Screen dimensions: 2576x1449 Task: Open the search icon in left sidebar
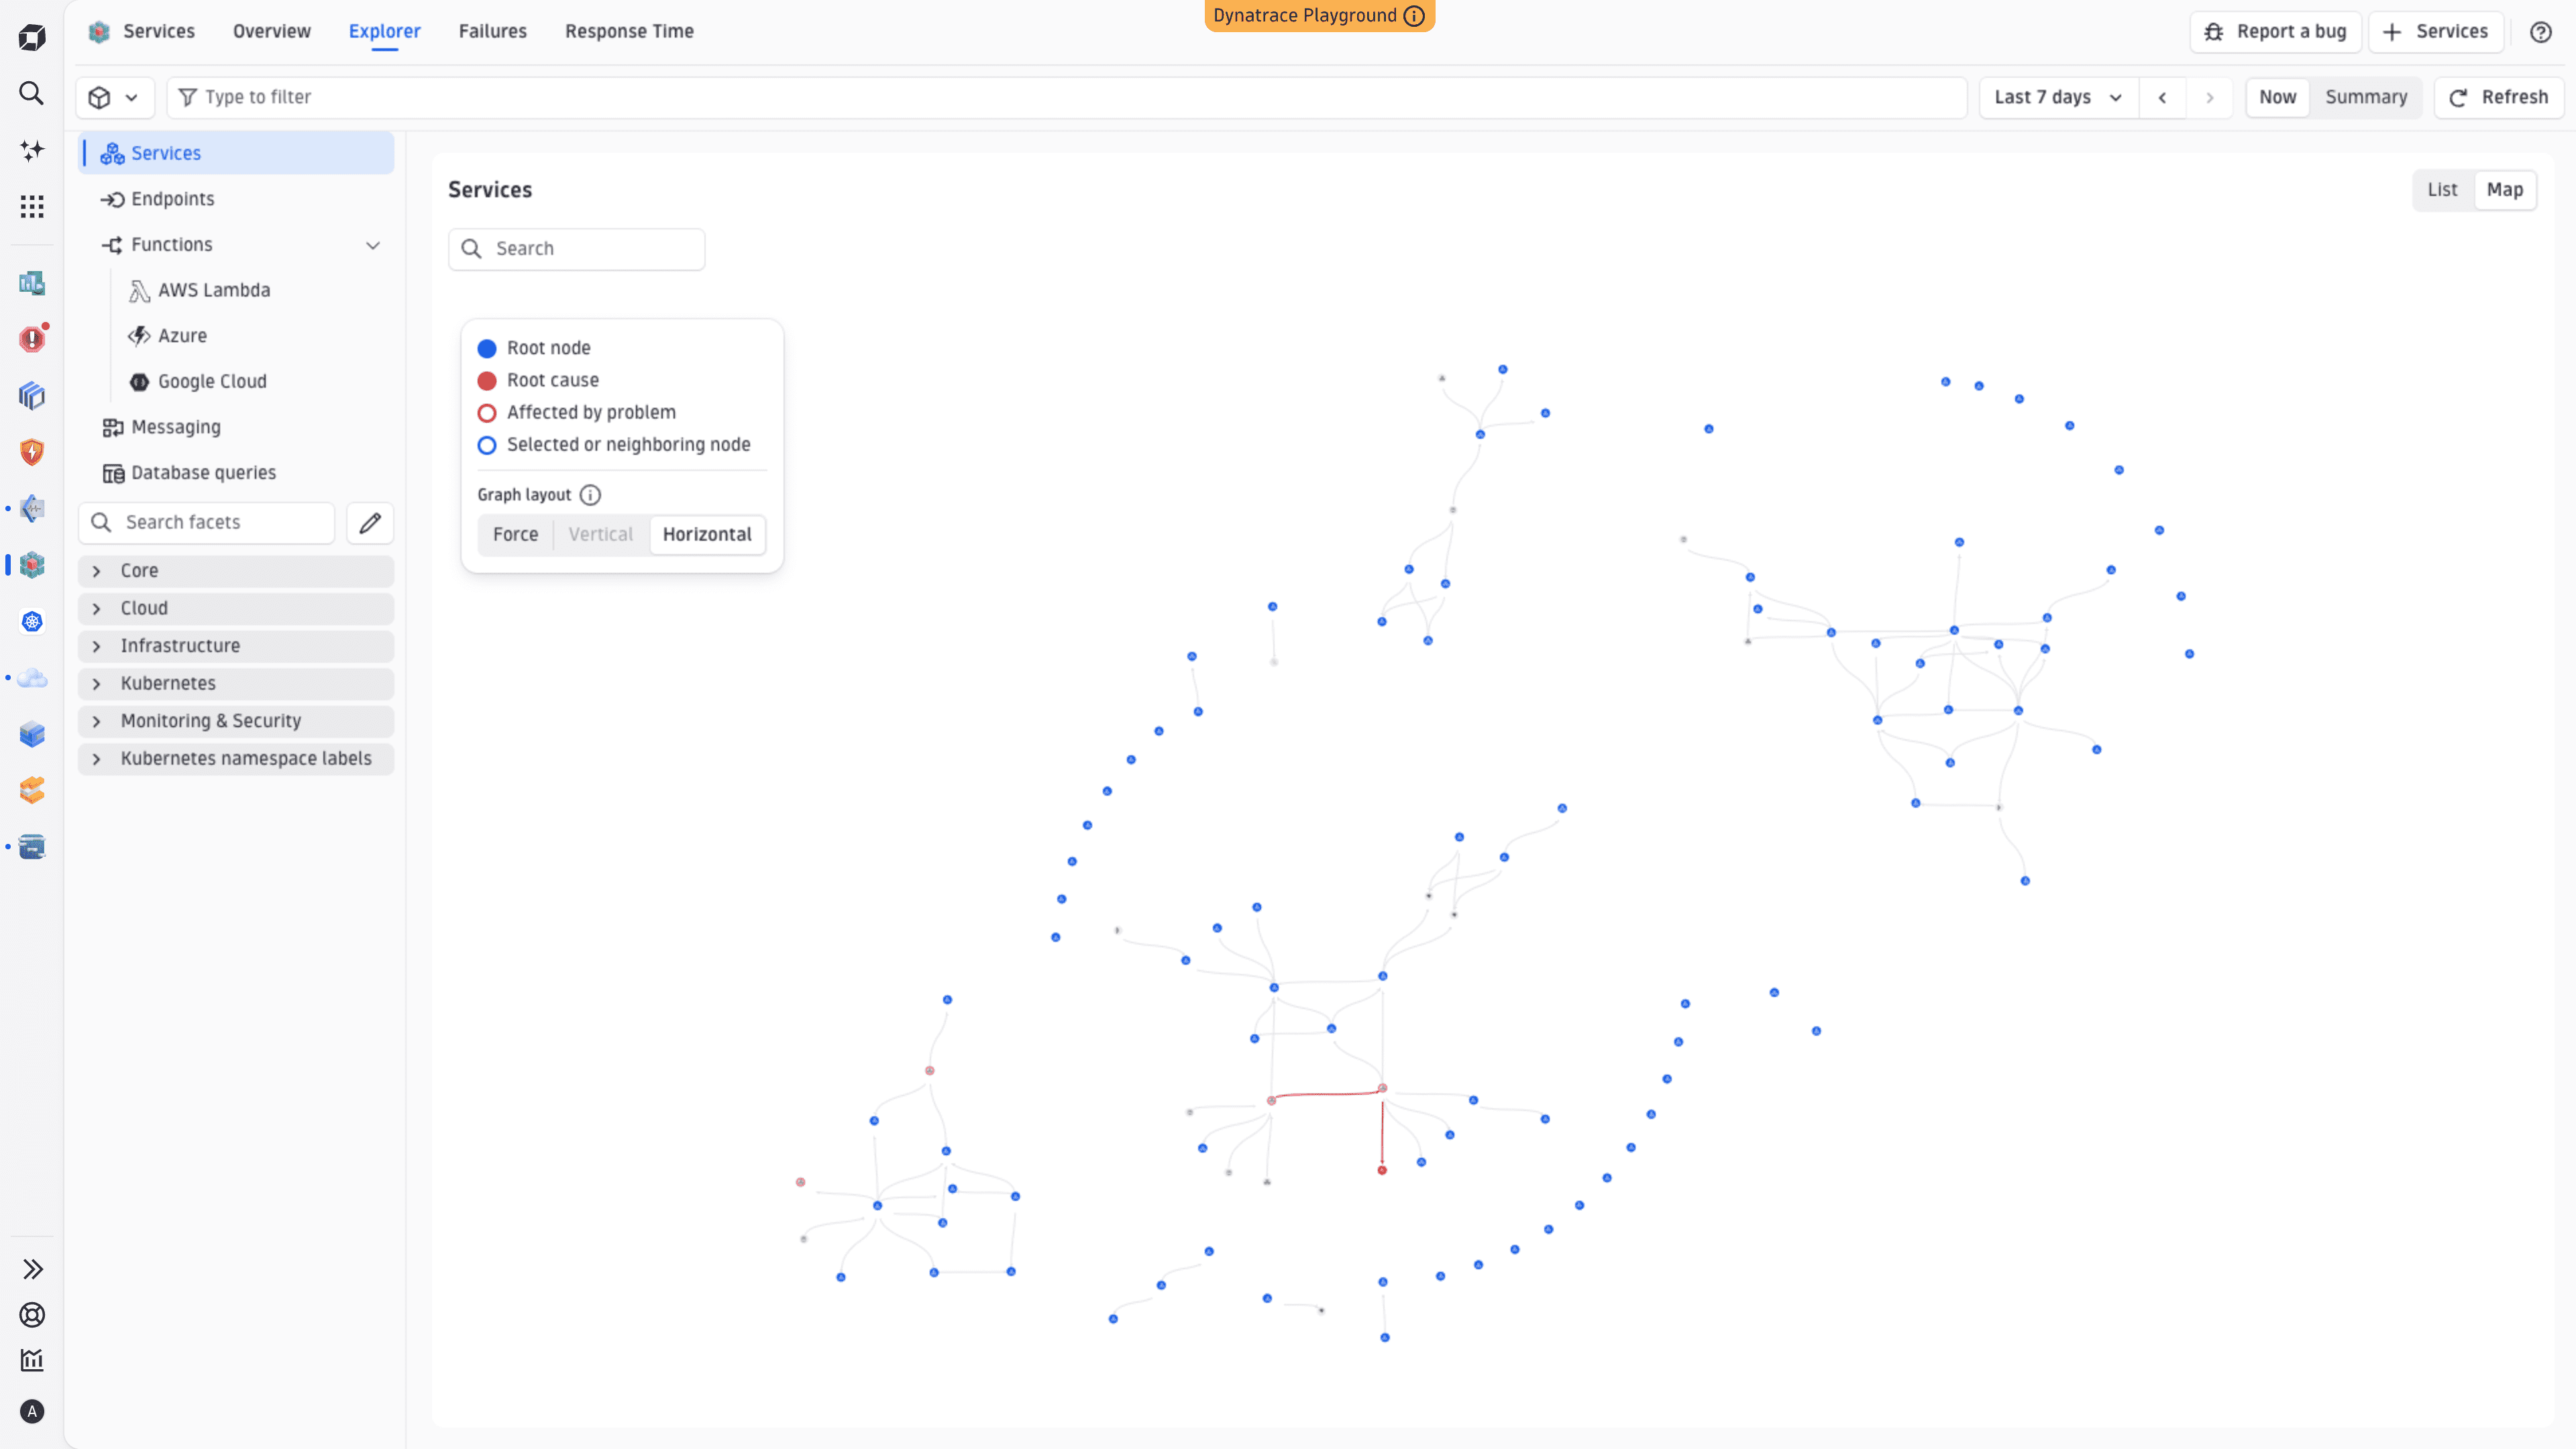tap(32, 94)
